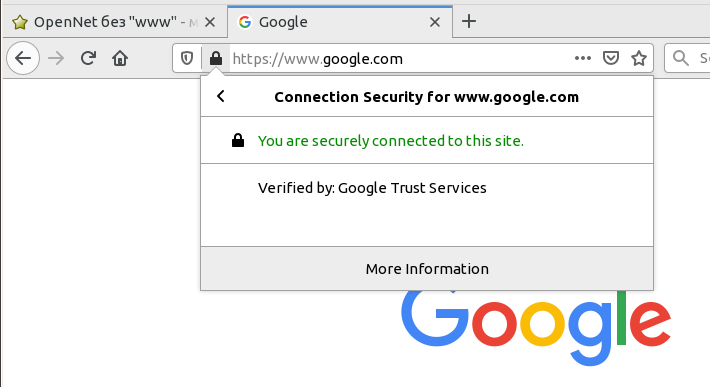Click the forward navigation arrow

56,58
